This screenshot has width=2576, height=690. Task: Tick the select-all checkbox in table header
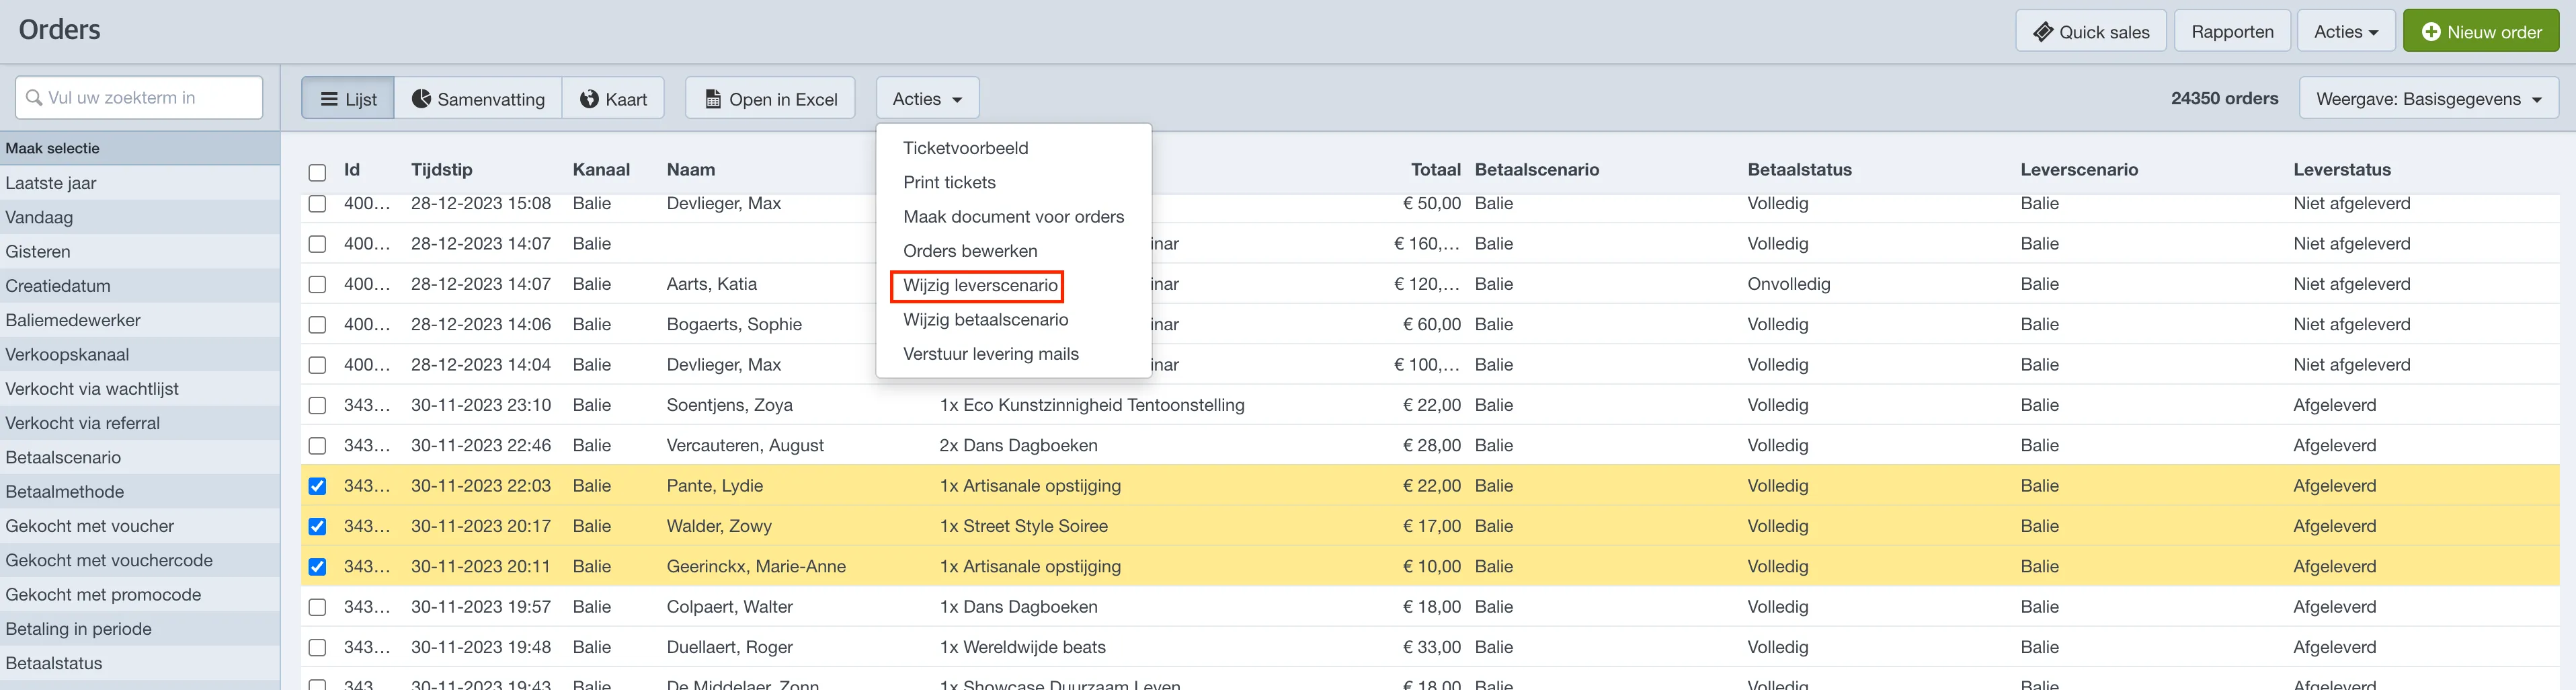317,172
